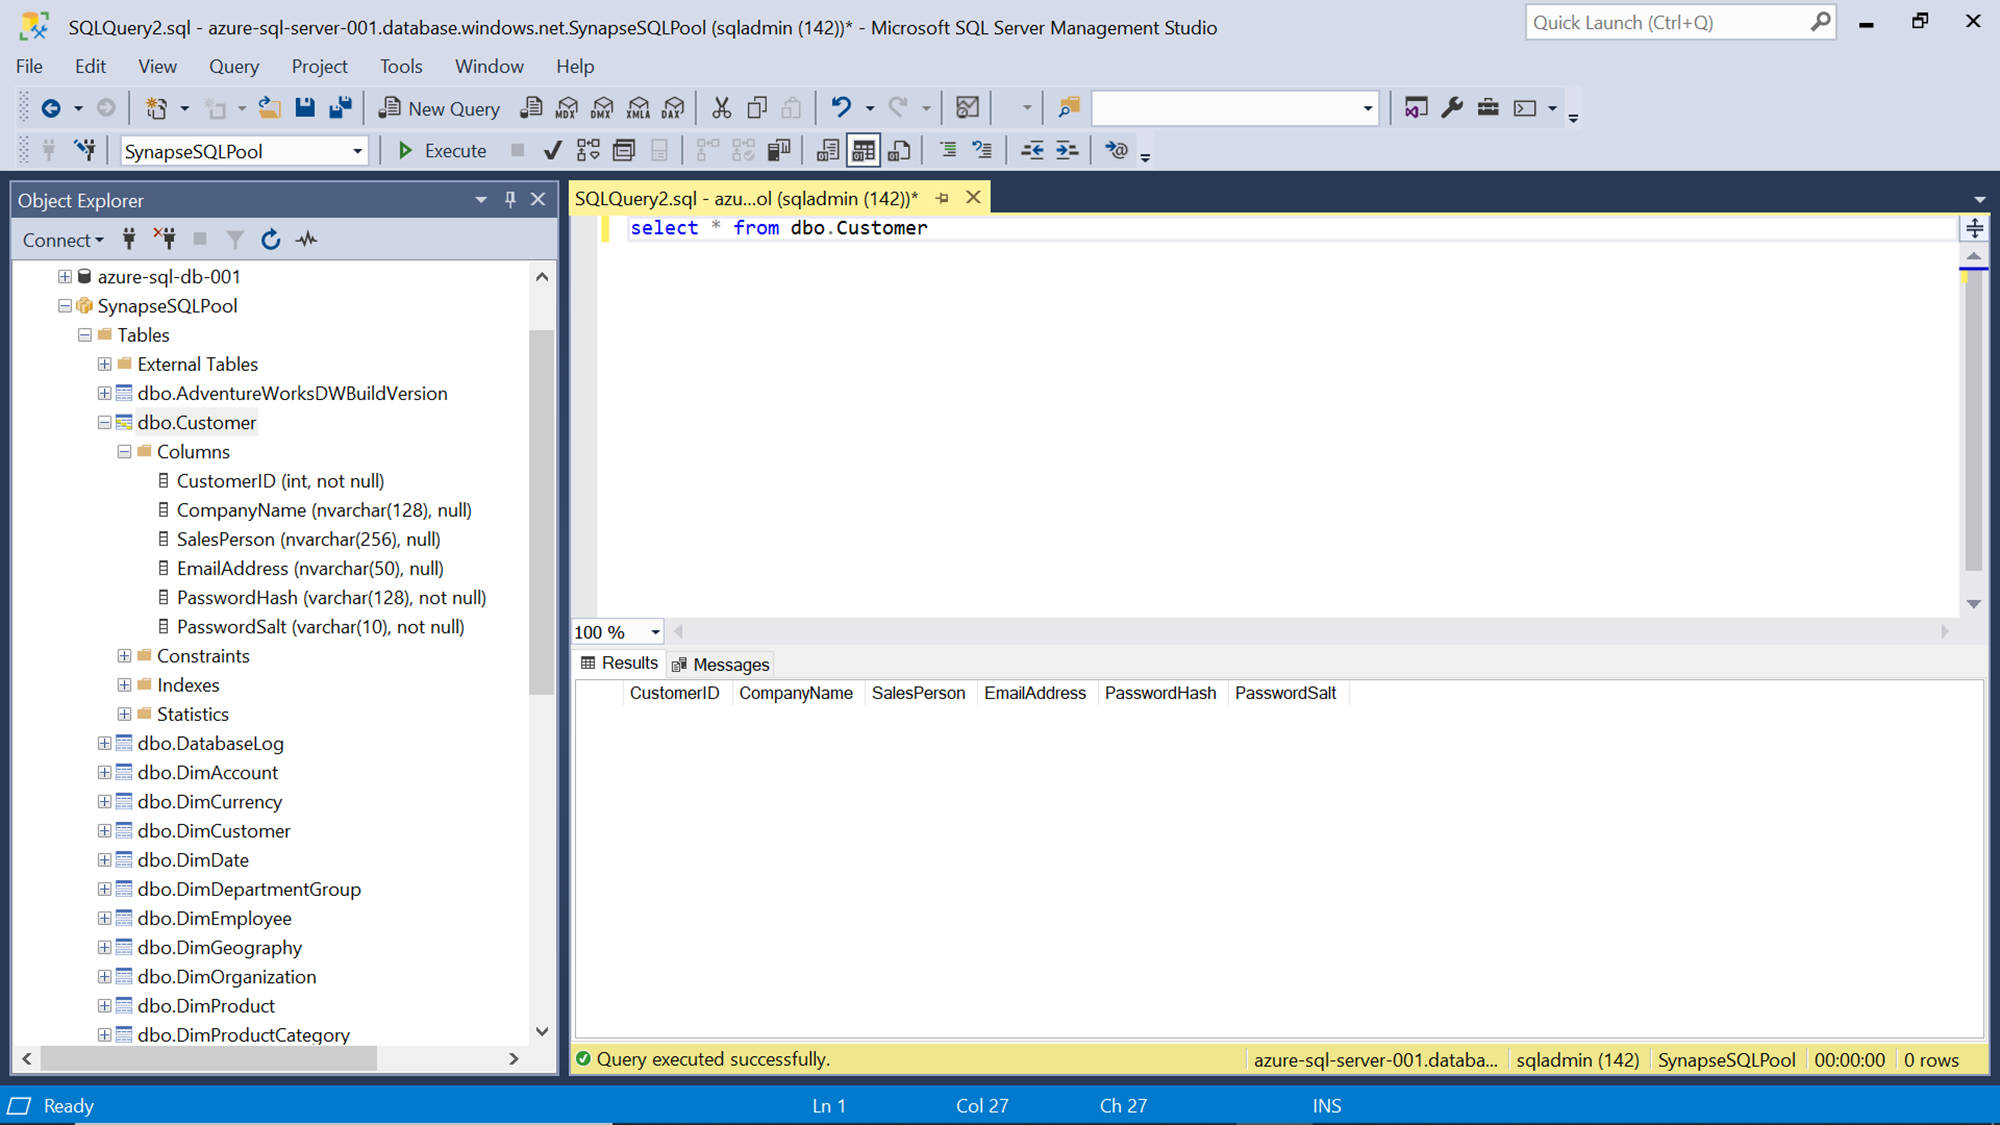Switch to the Messages tab

(720, 665)
